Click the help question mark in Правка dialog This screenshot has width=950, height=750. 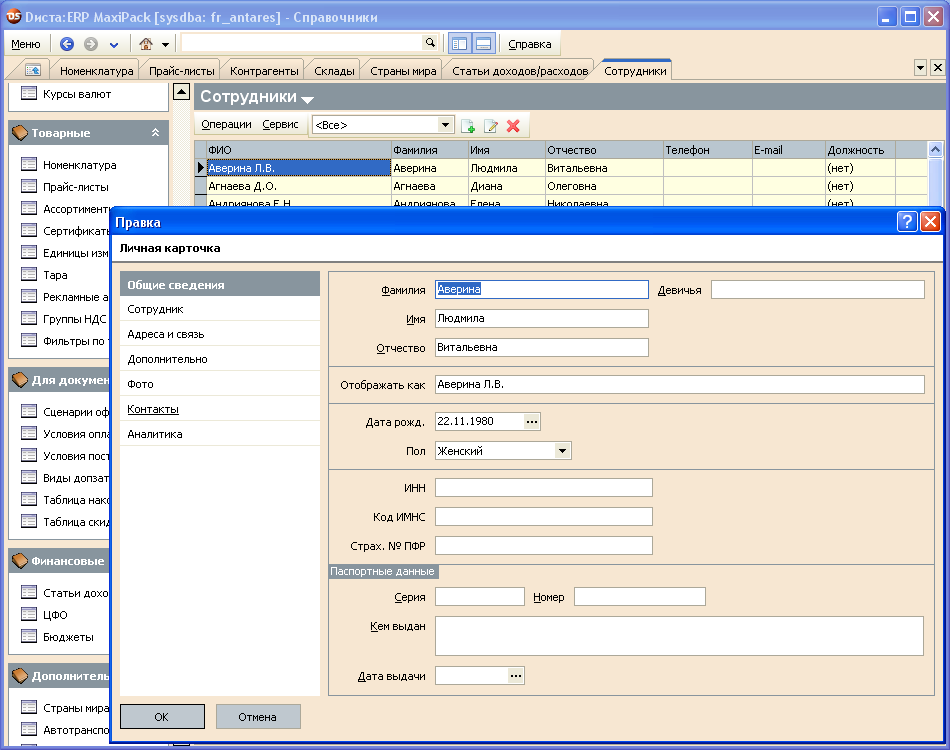907,222
